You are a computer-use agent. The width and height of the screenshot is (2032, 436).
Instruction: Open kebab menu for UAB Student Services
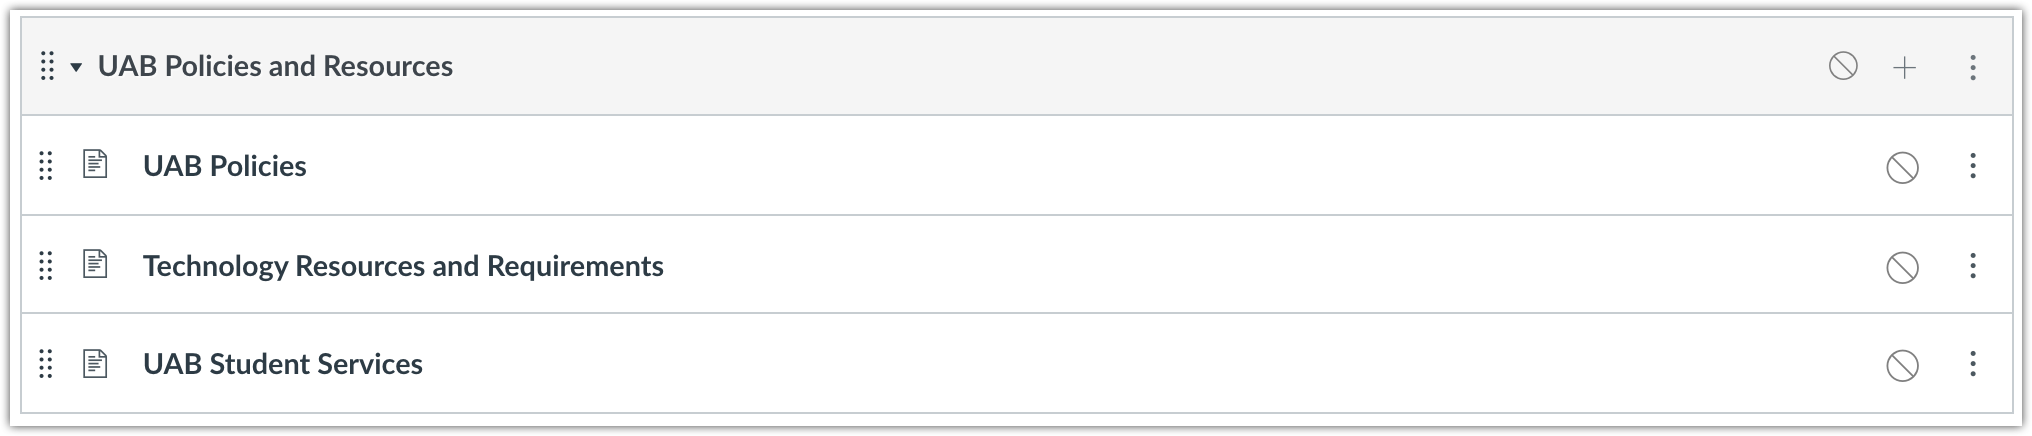pyautogui.click(x=1972, y=364)
